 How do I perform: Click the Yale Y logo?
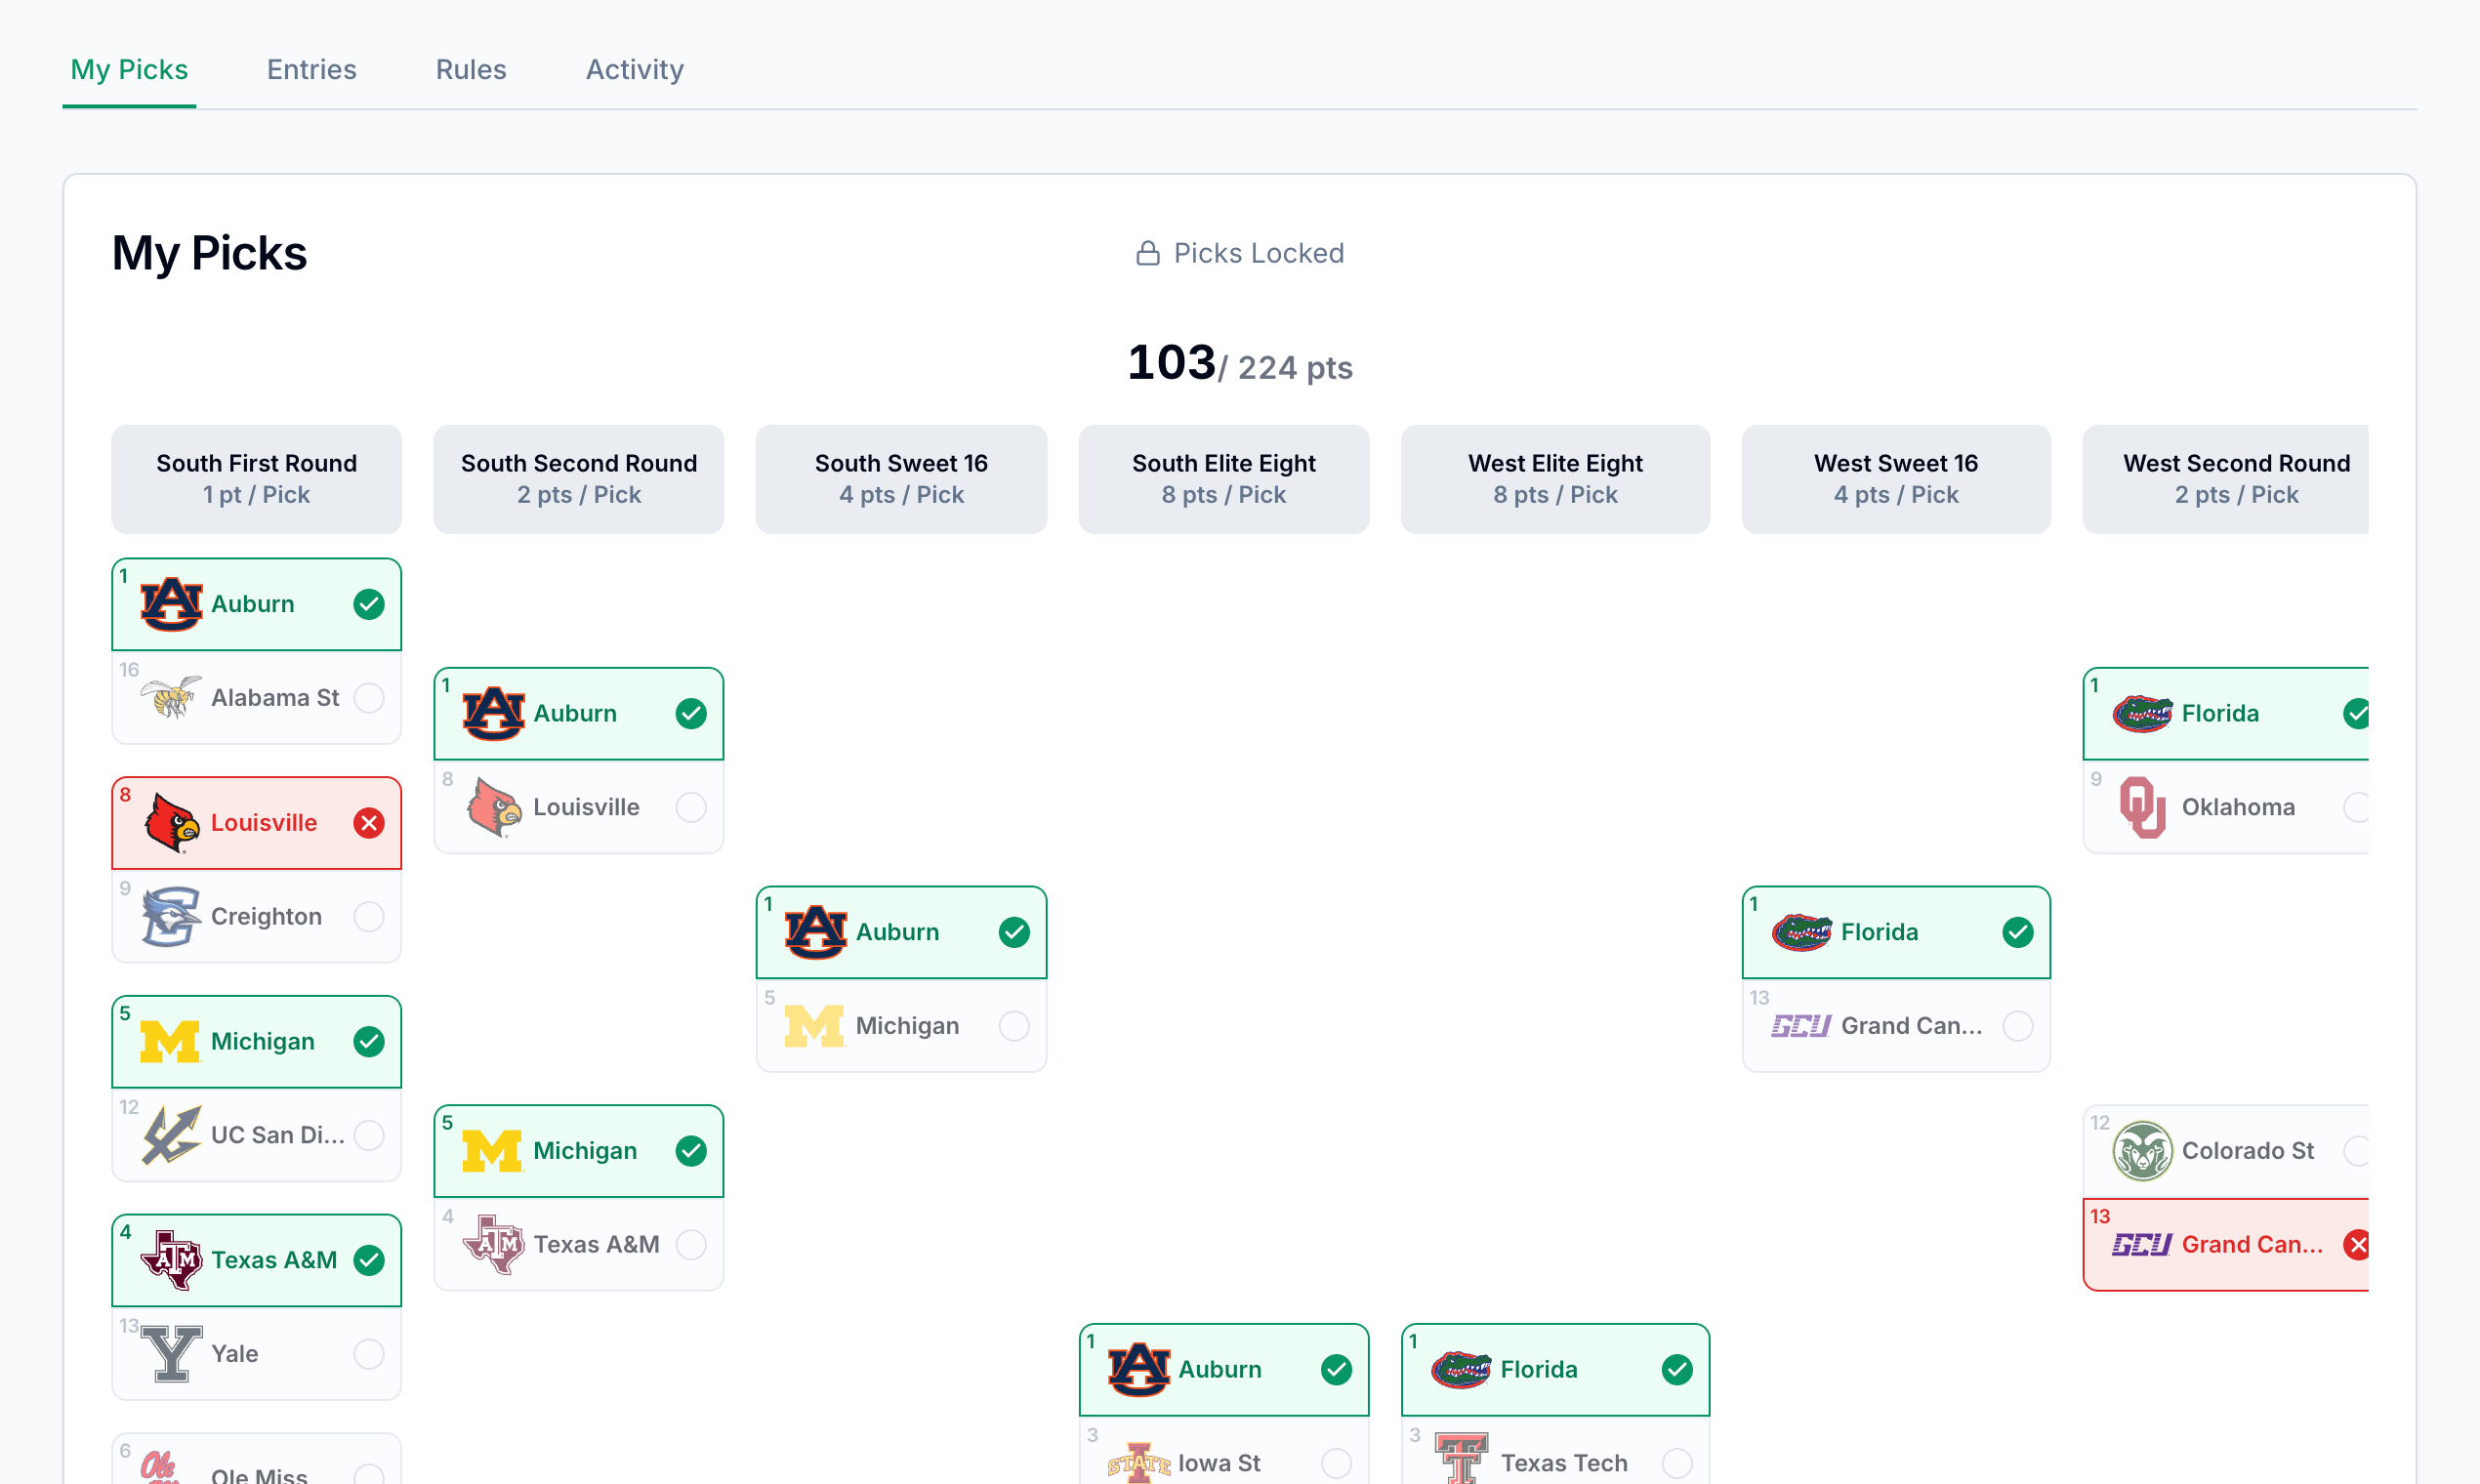tap(171, 1353)
